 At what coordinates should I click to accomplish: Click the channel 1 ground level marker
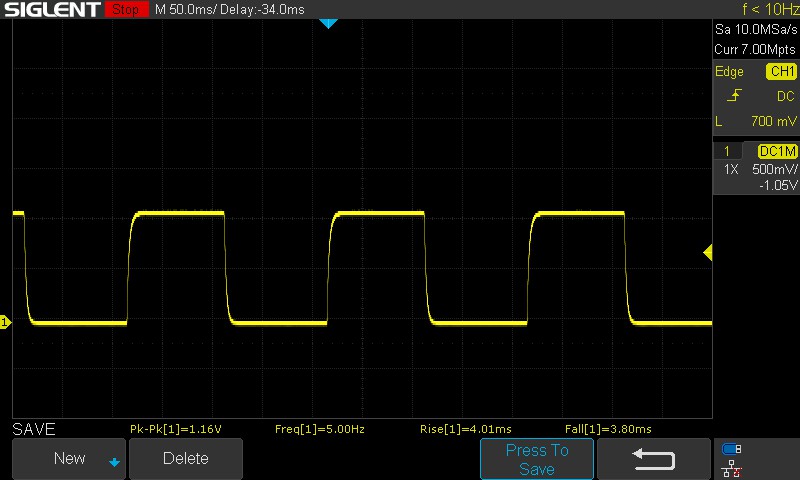point(5,322)
